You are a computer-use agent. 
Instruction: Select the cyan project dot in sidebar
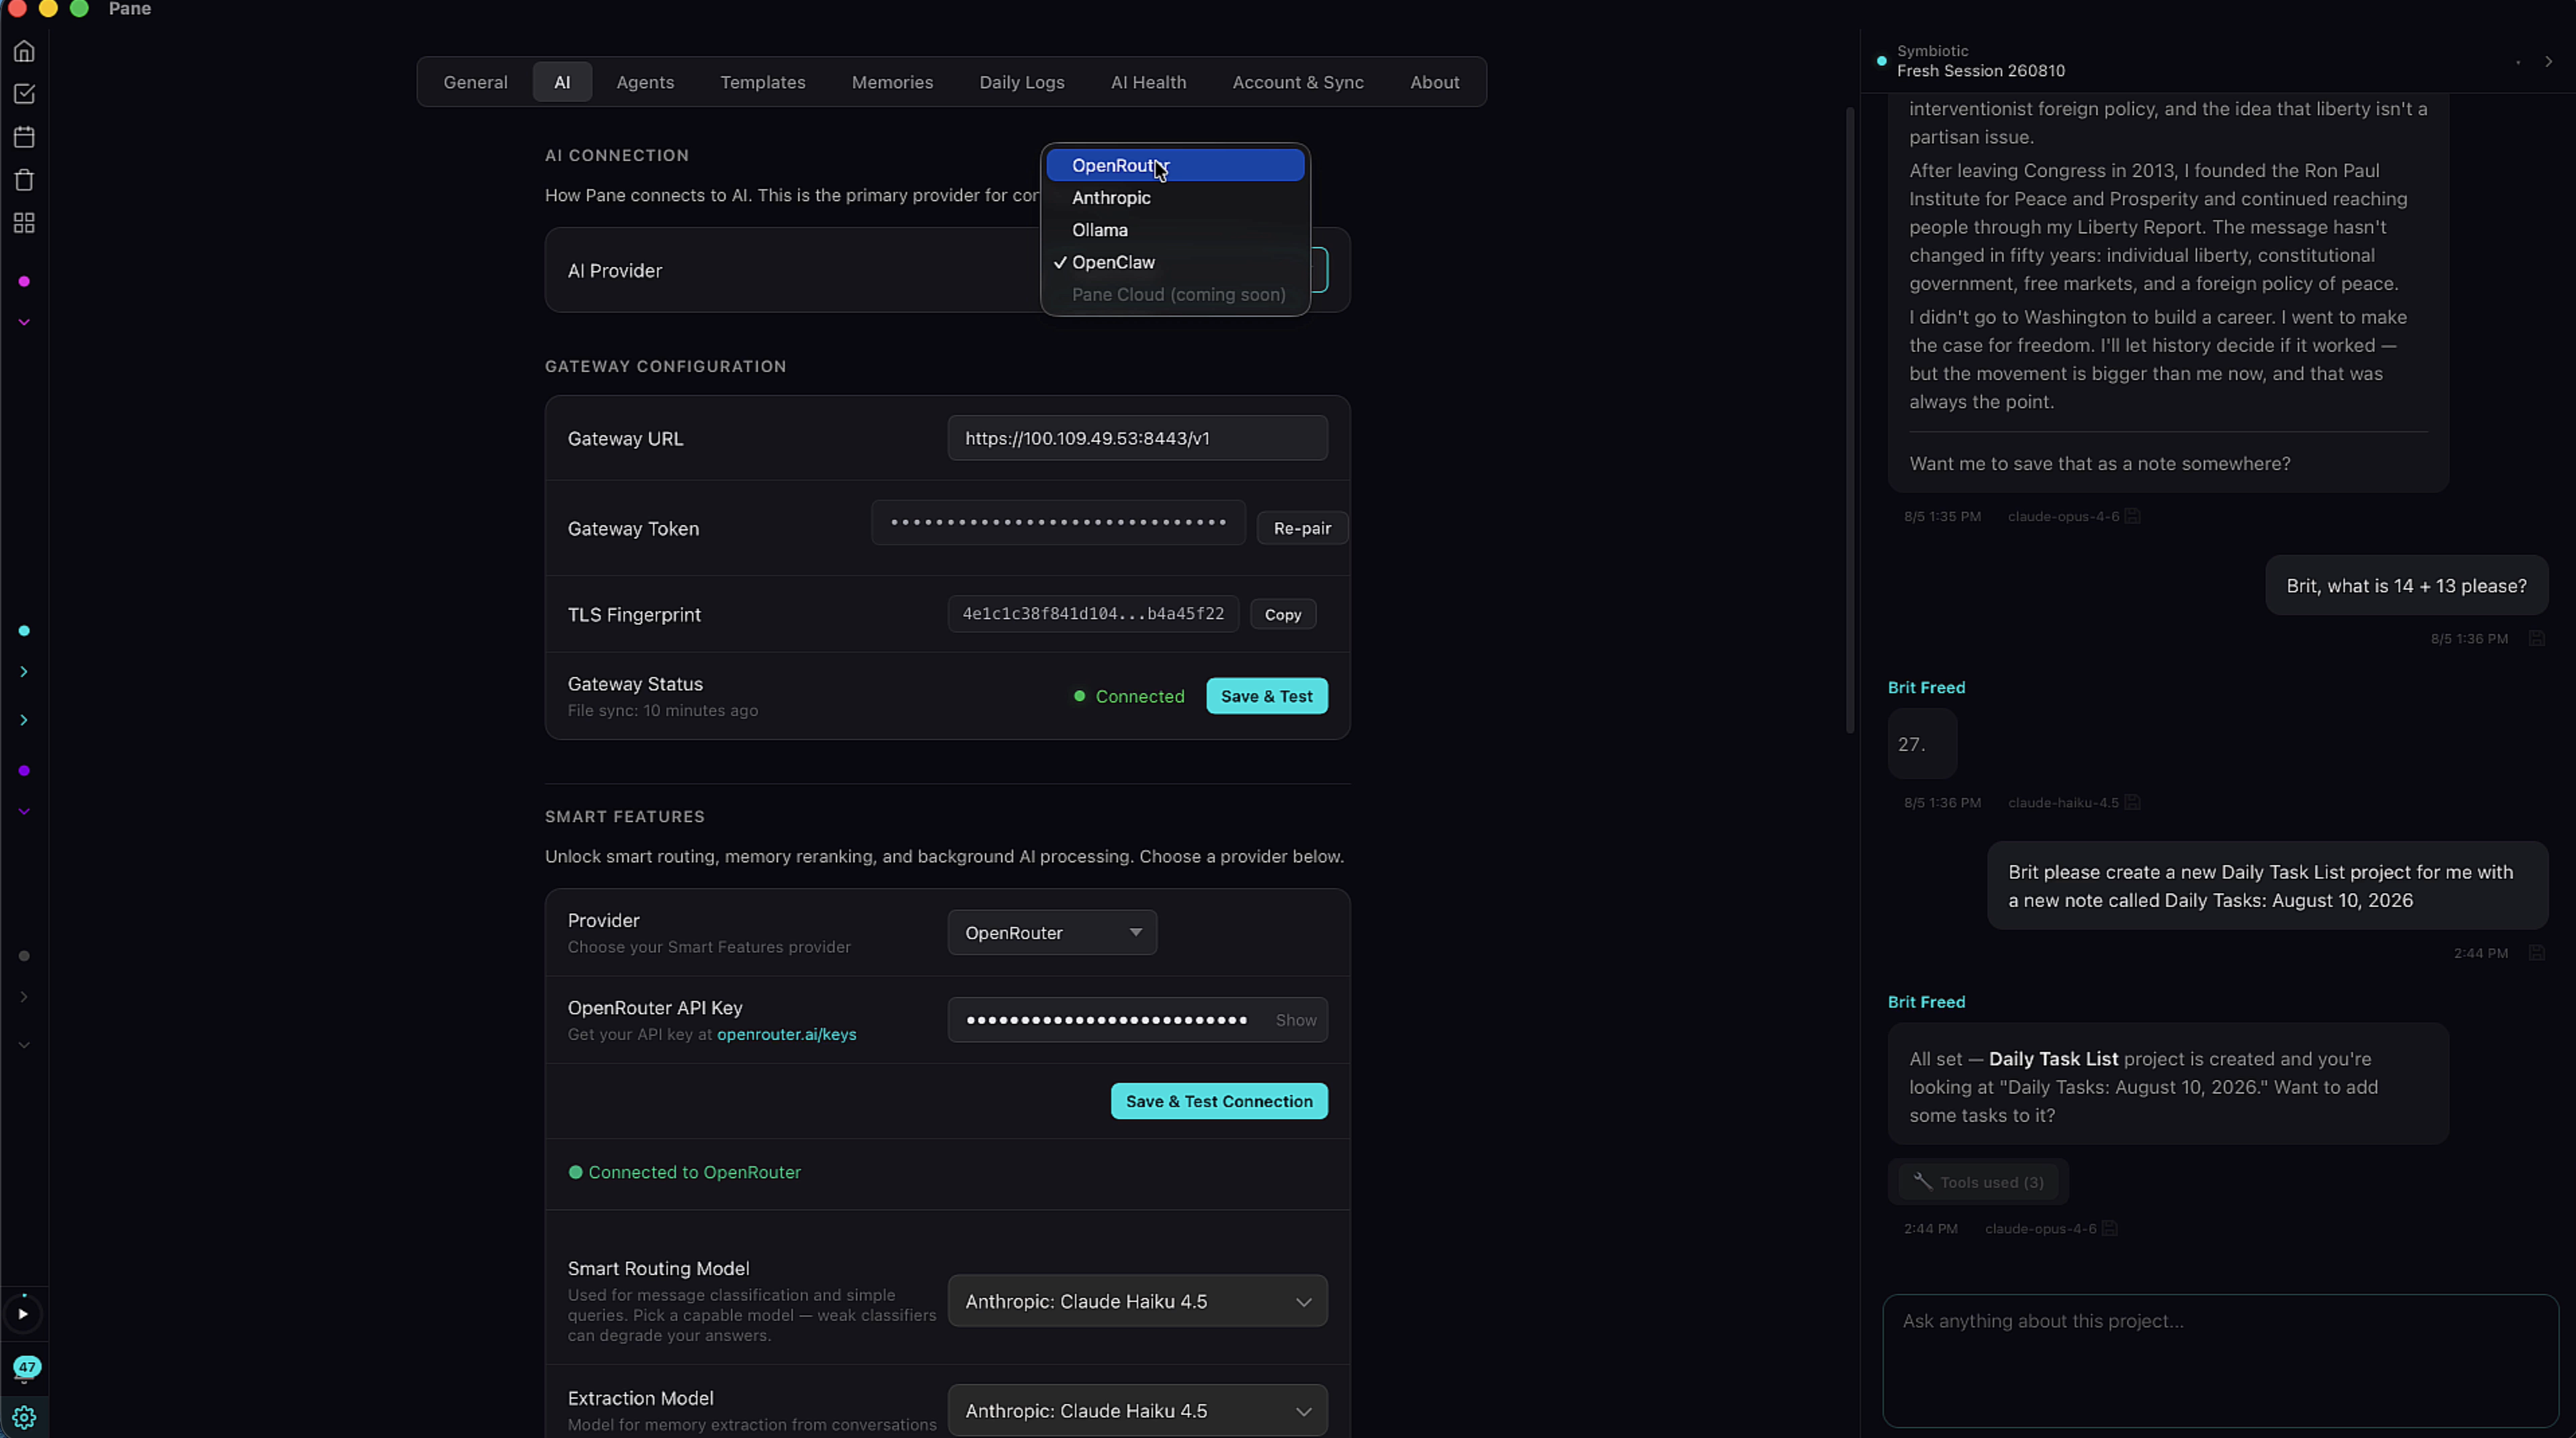click(24, 631)
